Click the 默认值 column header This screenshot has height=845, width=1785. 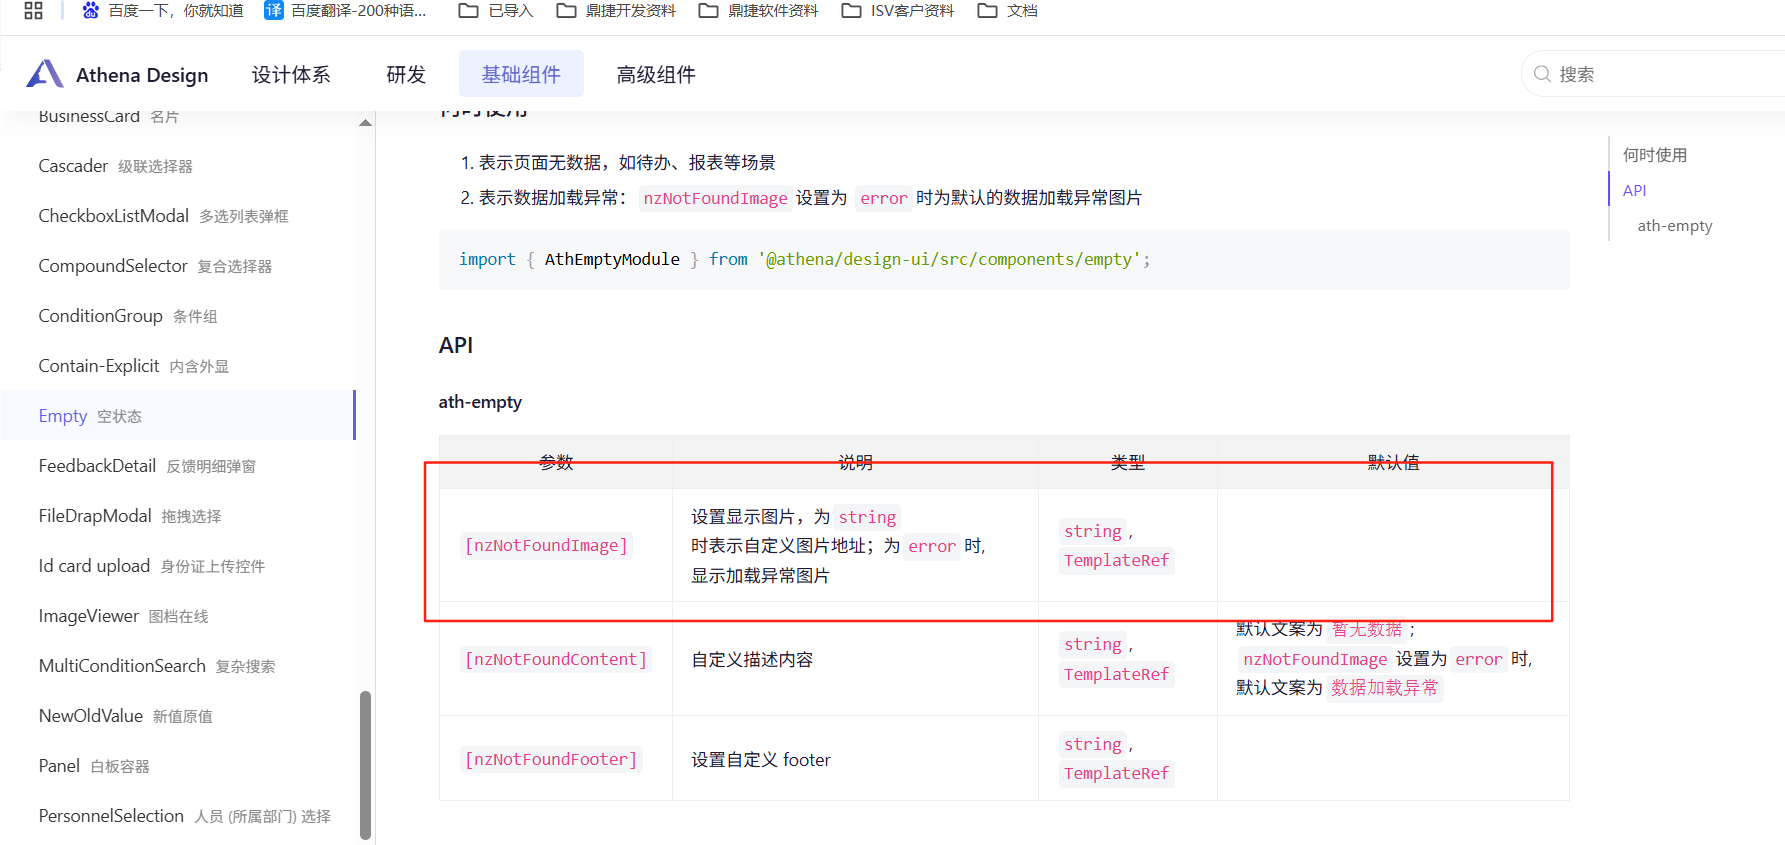point(1393,462)
